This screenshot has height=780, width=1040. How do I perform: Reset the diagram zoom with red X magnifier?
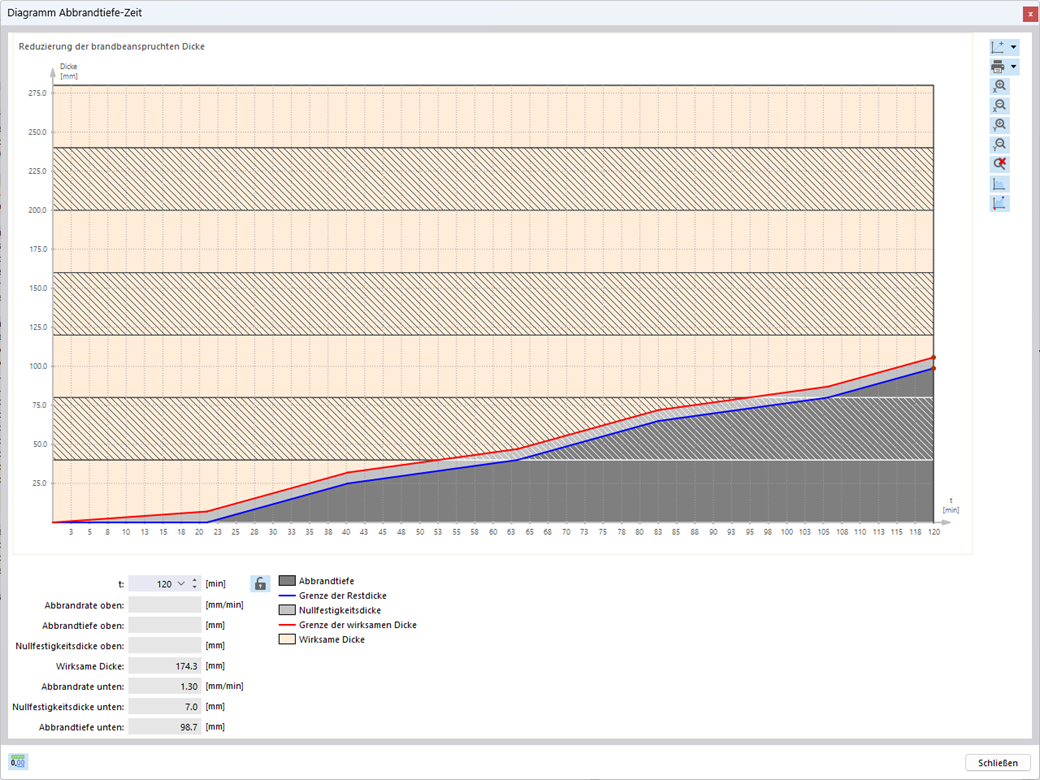pyautogui.click(x=999, y=164)
